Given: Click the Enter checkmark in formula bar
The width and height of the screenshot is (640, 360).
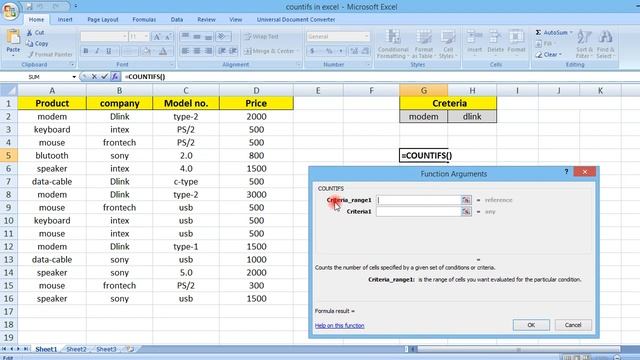Looking at the screenshot, I should coord(104,76).
